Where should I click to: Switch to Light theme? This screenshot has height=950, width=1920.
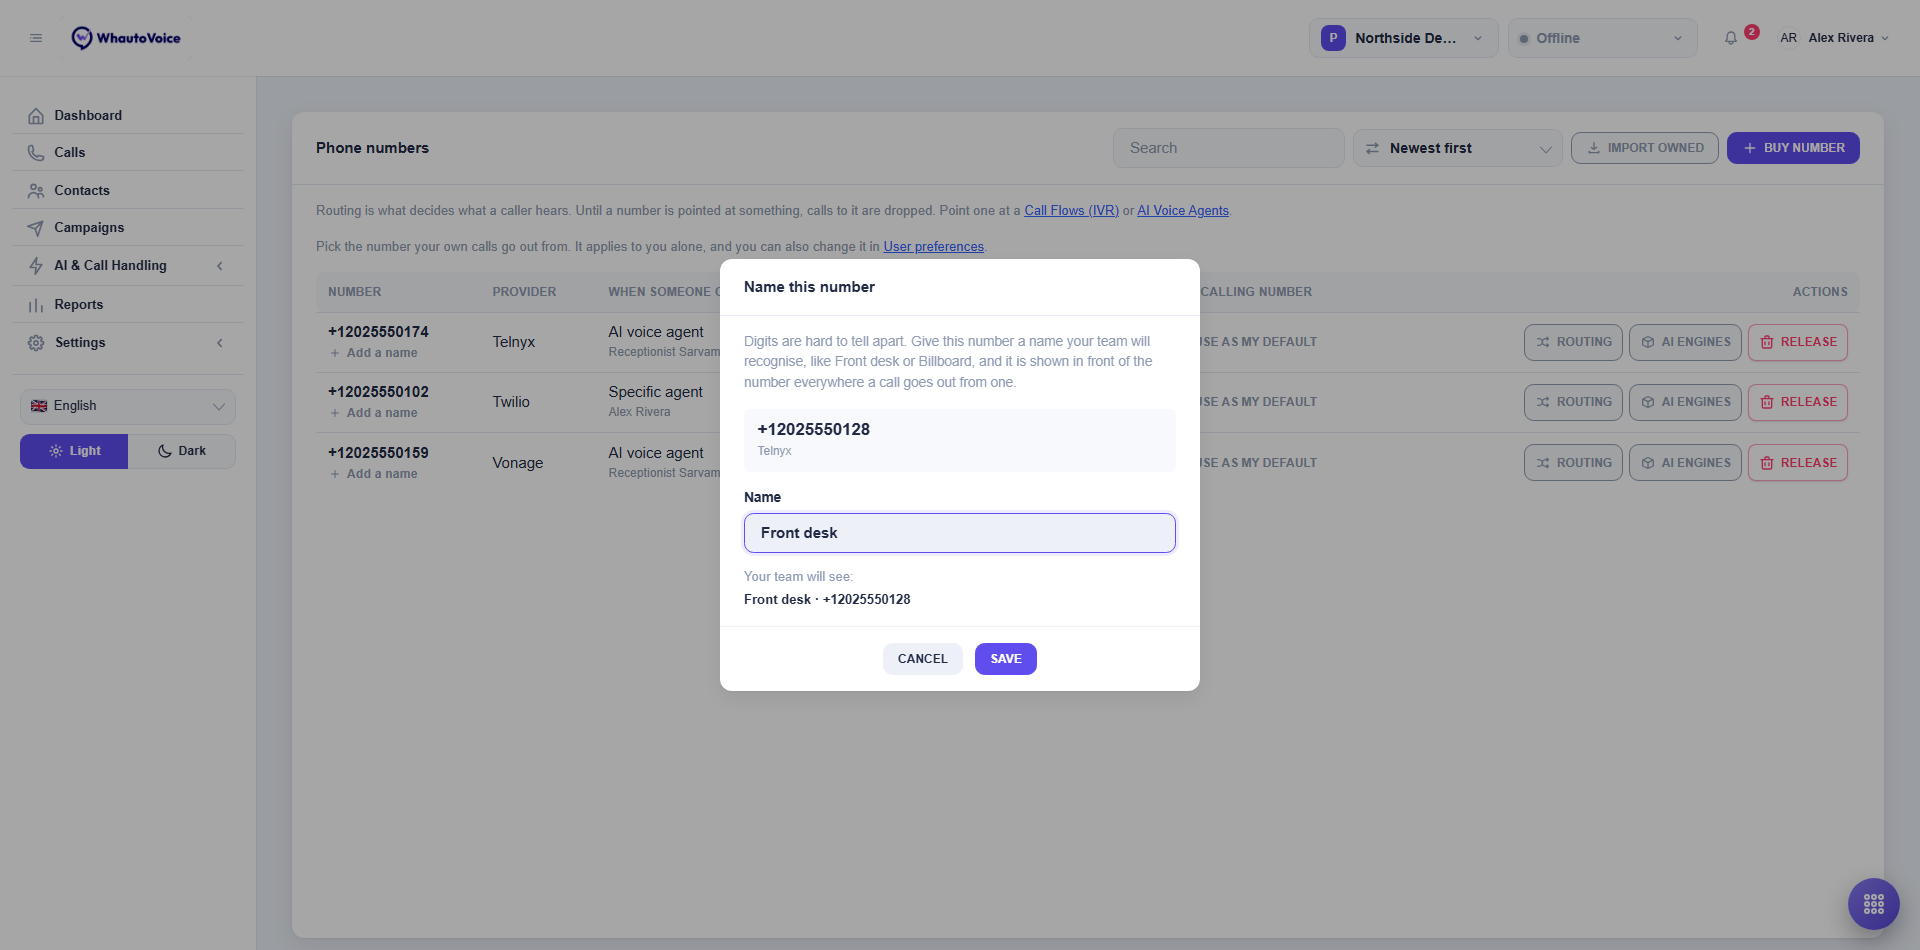(x=74, y=451)
